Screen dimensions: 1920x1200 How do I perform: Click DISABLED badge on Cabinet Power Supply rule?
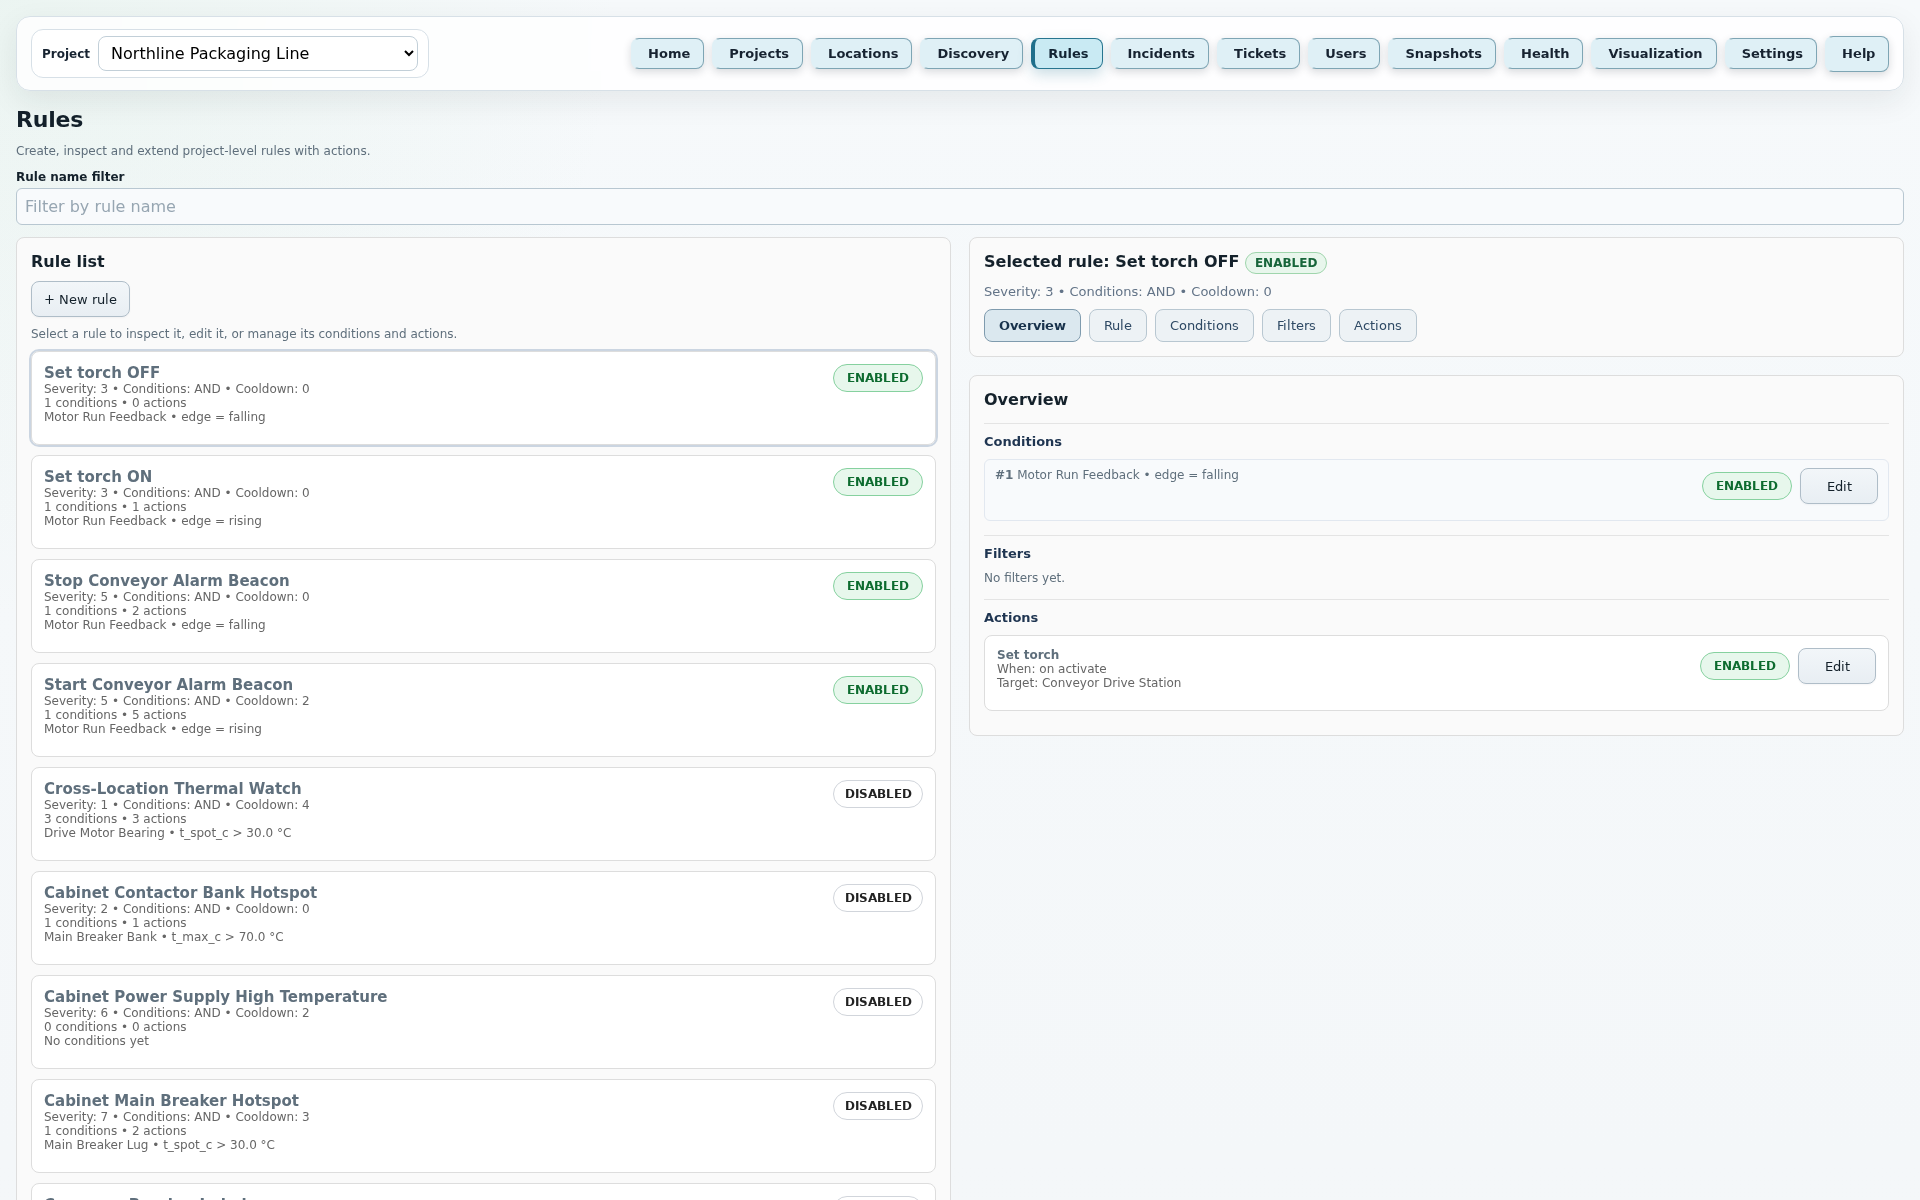[x=877, y=1002]
